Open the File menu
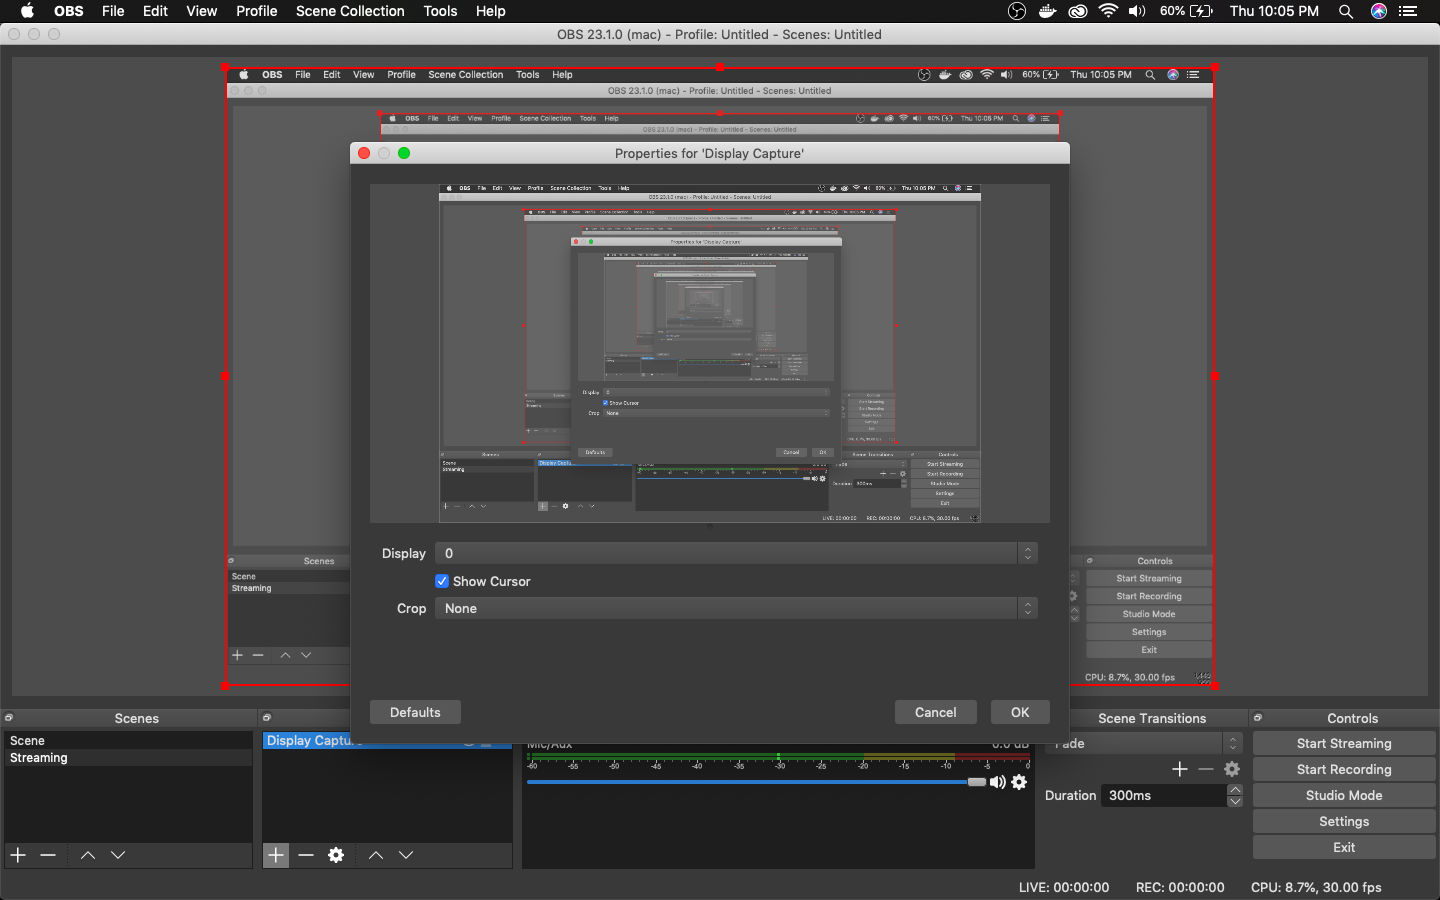This screenshot has height=900, width=1440. [x=113, y=11]
